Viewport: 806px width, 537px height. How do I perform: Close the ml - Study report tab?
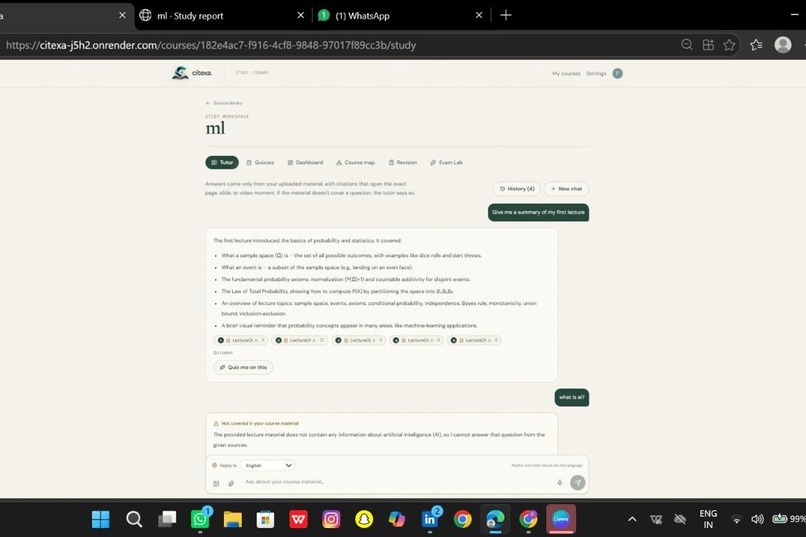point(301,15)
